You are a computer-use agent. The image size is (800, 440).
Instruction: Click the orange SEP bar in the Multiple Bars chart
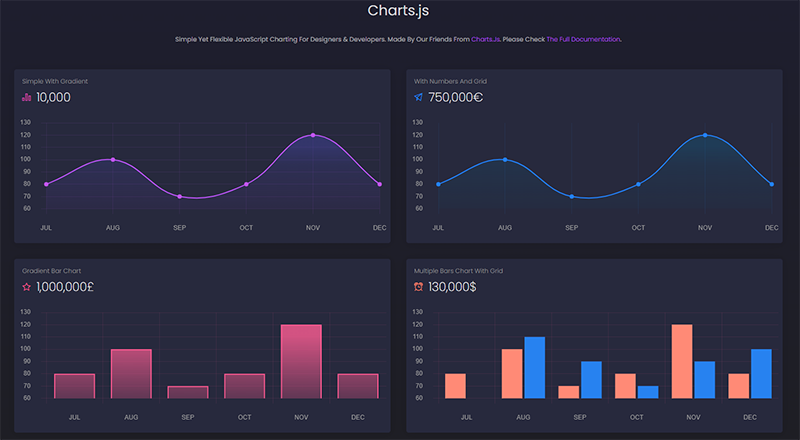pos(568,392)
